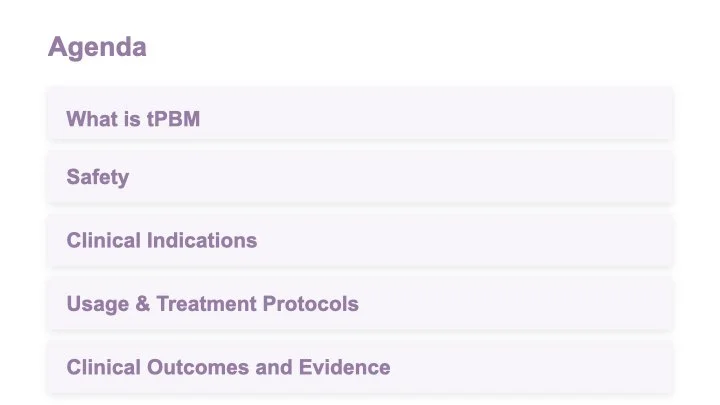Pick the last agenda row about evidence
The height and width of the screenshot is (405, 720).
pos(360,367)
